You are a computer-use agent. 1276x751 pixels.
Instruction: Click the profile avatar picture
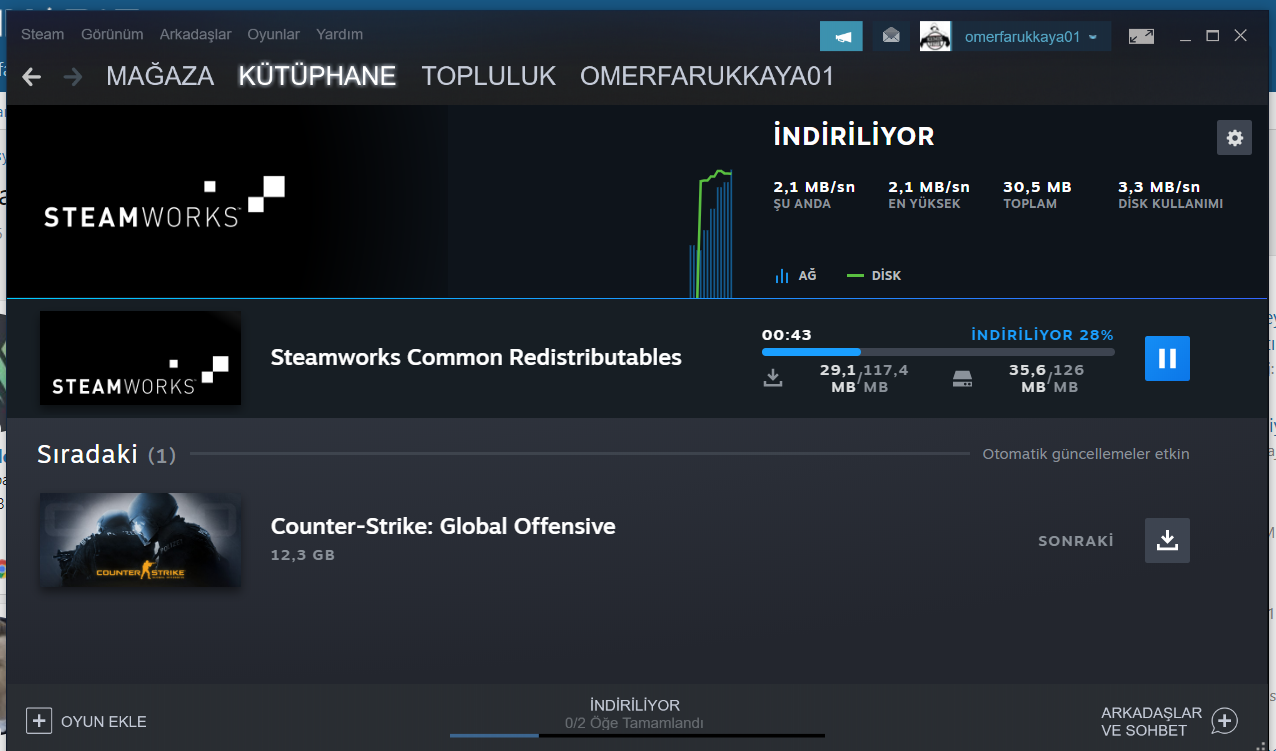click(935, 36)
